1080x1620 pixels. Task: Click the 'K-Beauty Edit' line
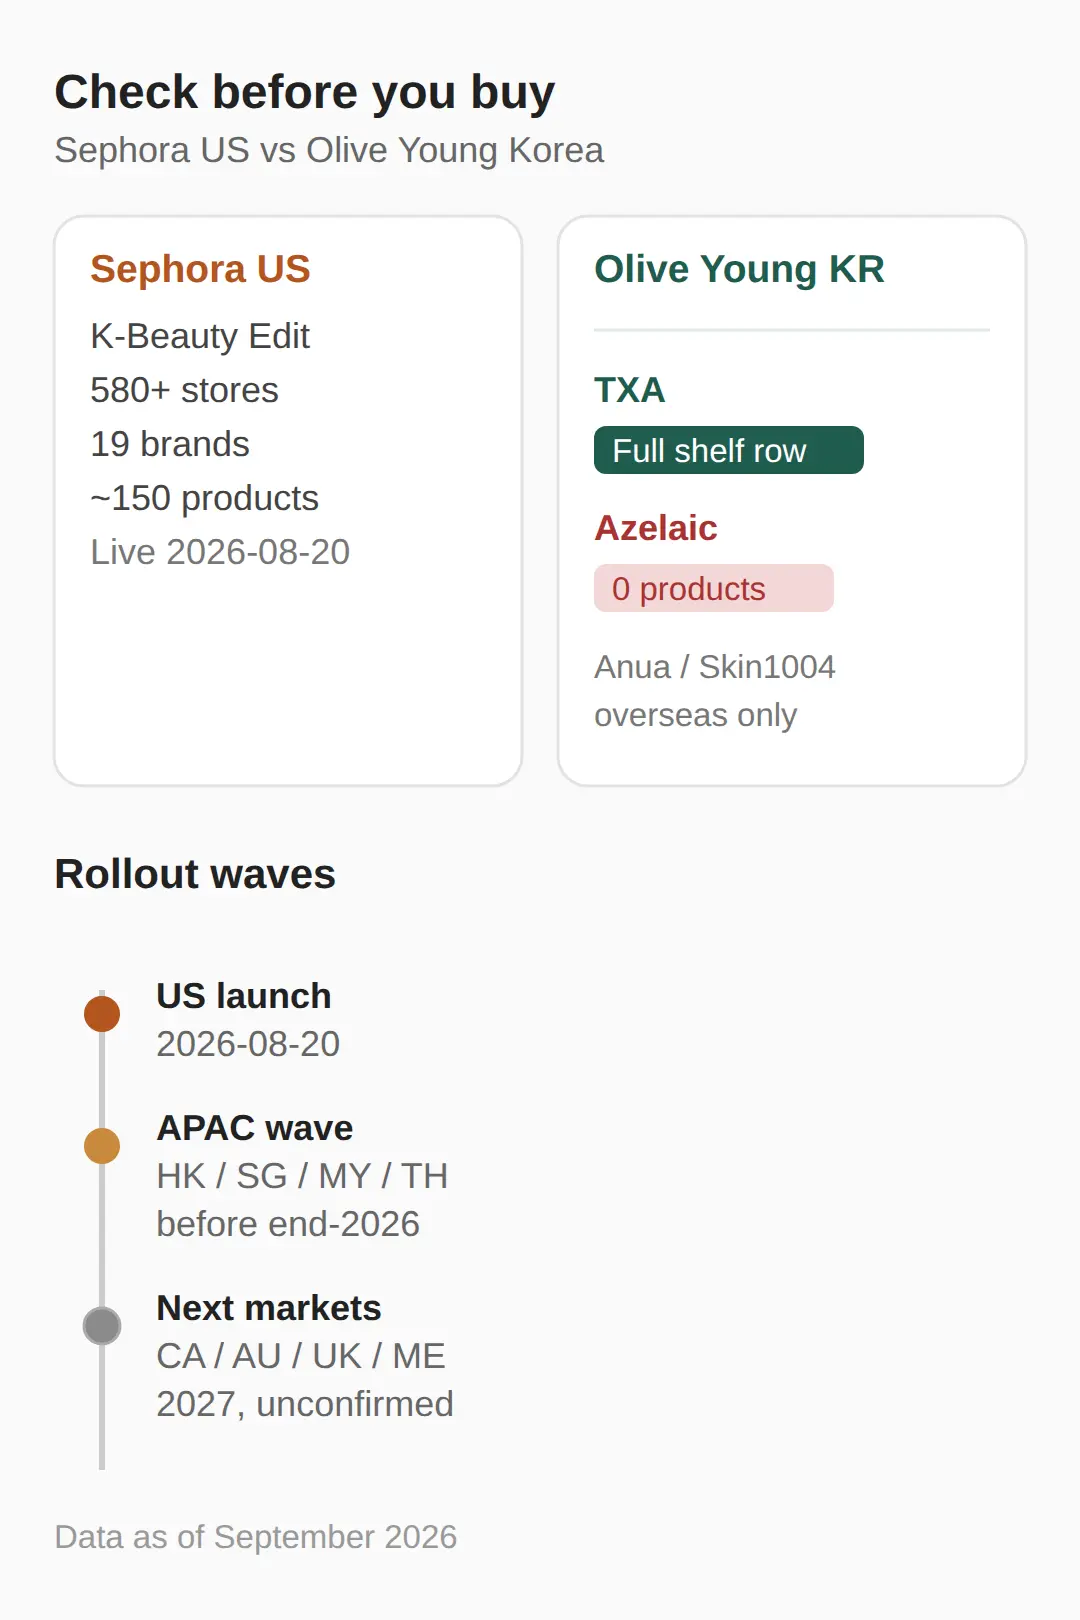[x=200, y=336]
